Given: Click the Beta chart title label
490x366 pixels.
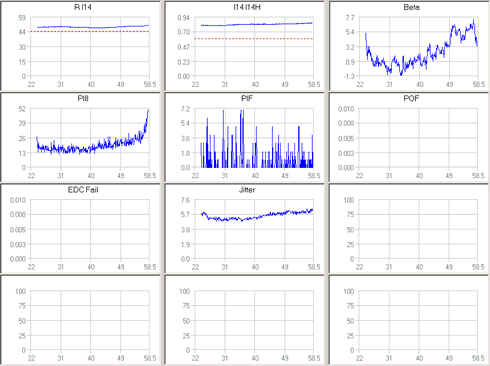Looking at the screenshot, I should pos(411,7).
